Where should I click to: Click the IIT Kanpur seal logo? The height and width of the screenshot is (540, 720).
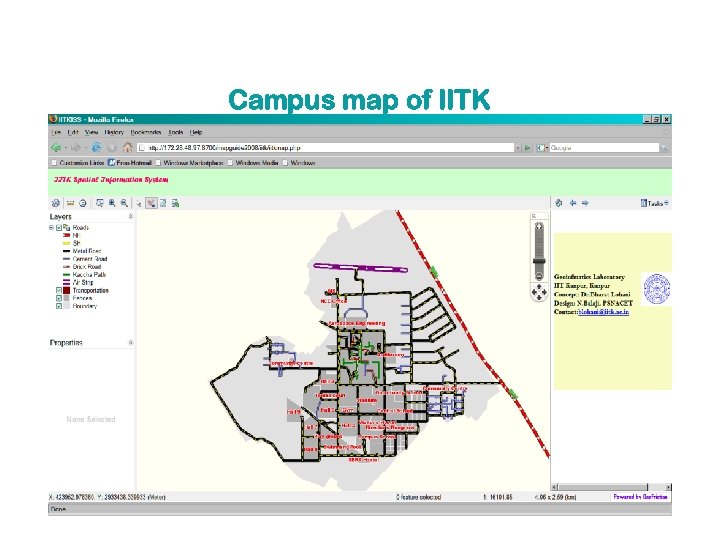click(x=657, y=289)
